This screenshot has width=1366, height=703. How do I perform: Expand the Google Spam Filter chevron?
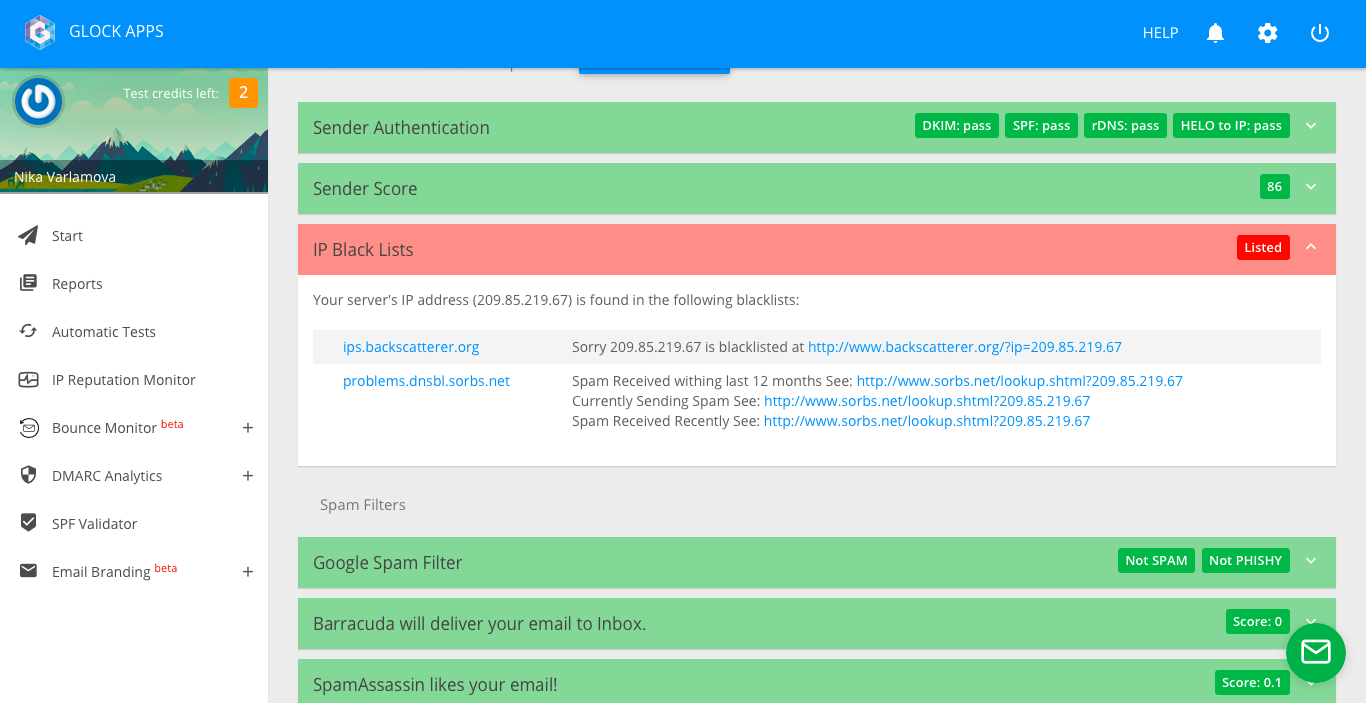(1311, 561)
